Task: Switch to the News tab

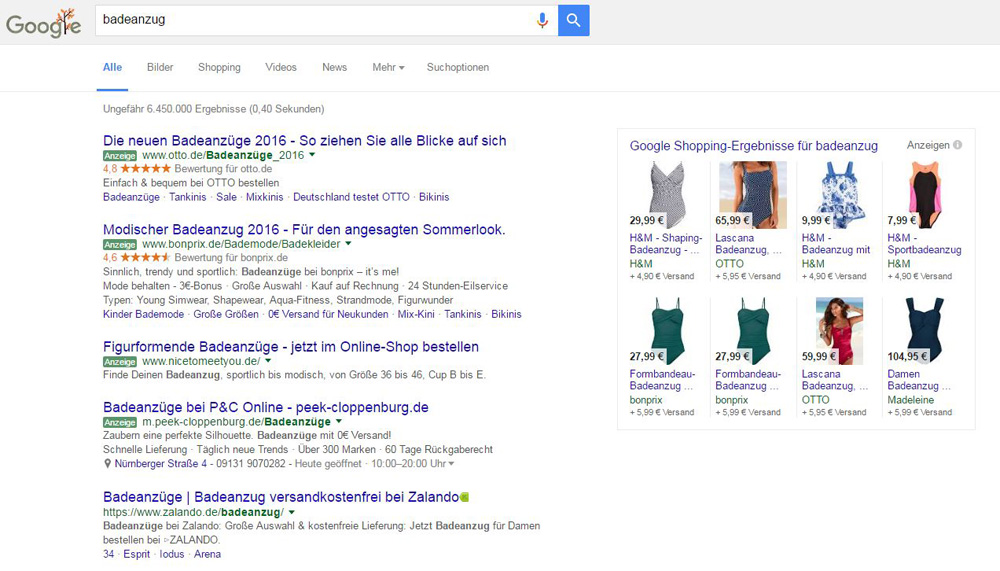Action: click(334, 67)
